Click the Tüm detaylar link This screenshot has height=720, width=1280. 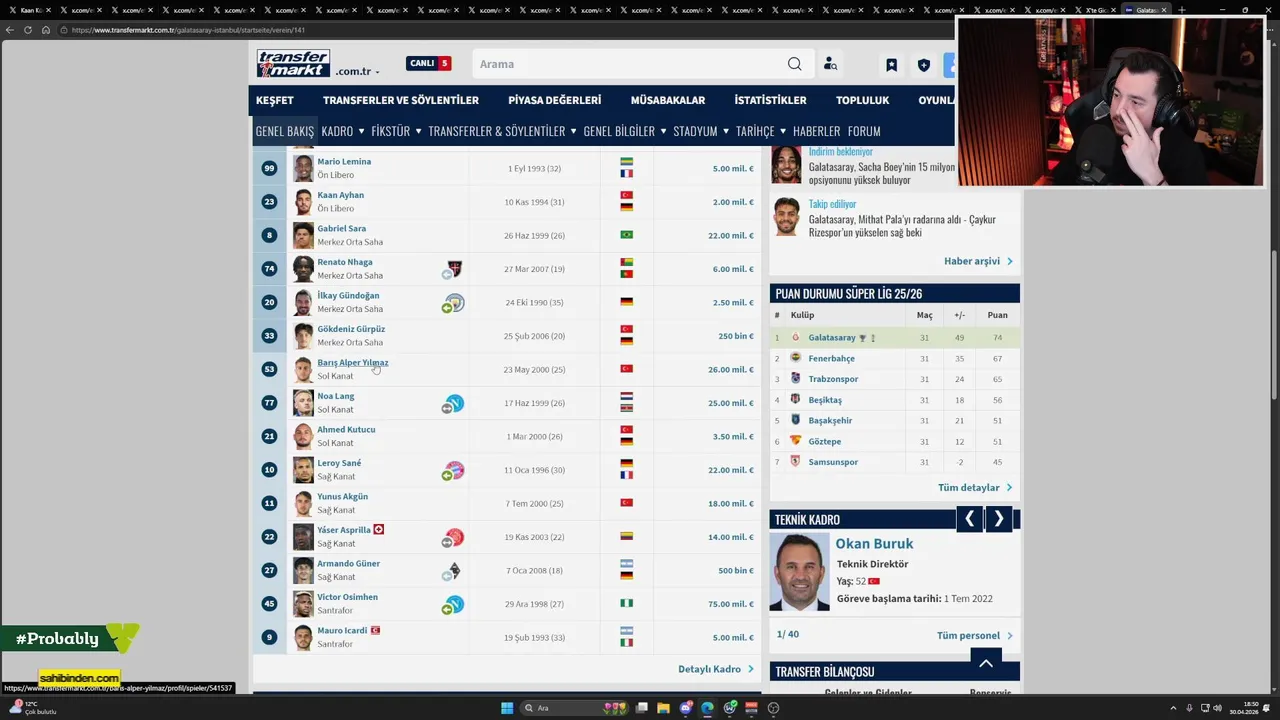click(x=975, y=488)
